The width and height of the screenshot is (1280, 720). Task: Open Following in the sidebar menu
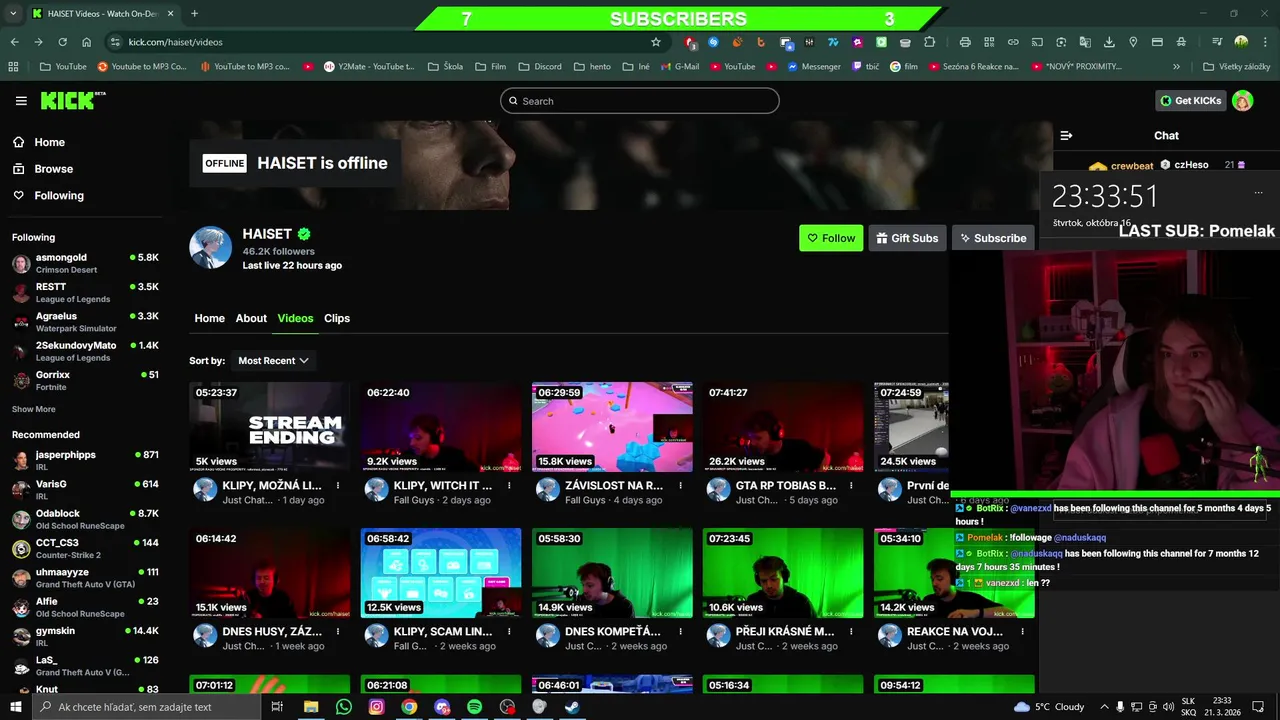click(48, 196)
